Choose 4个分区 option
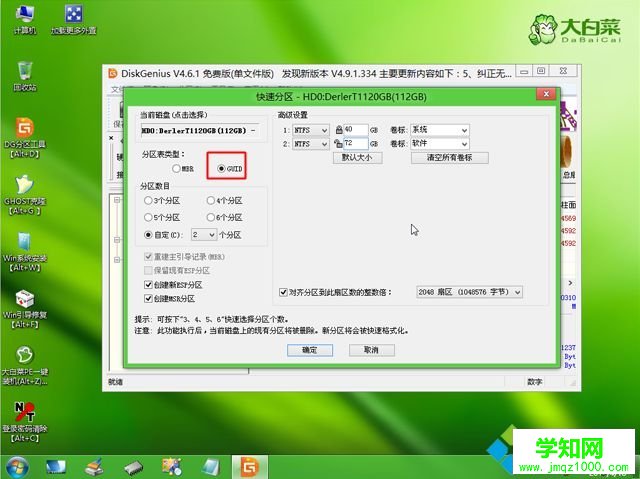Screen dimensions: 640x479 pyautogui.click(x=224, y=201)
